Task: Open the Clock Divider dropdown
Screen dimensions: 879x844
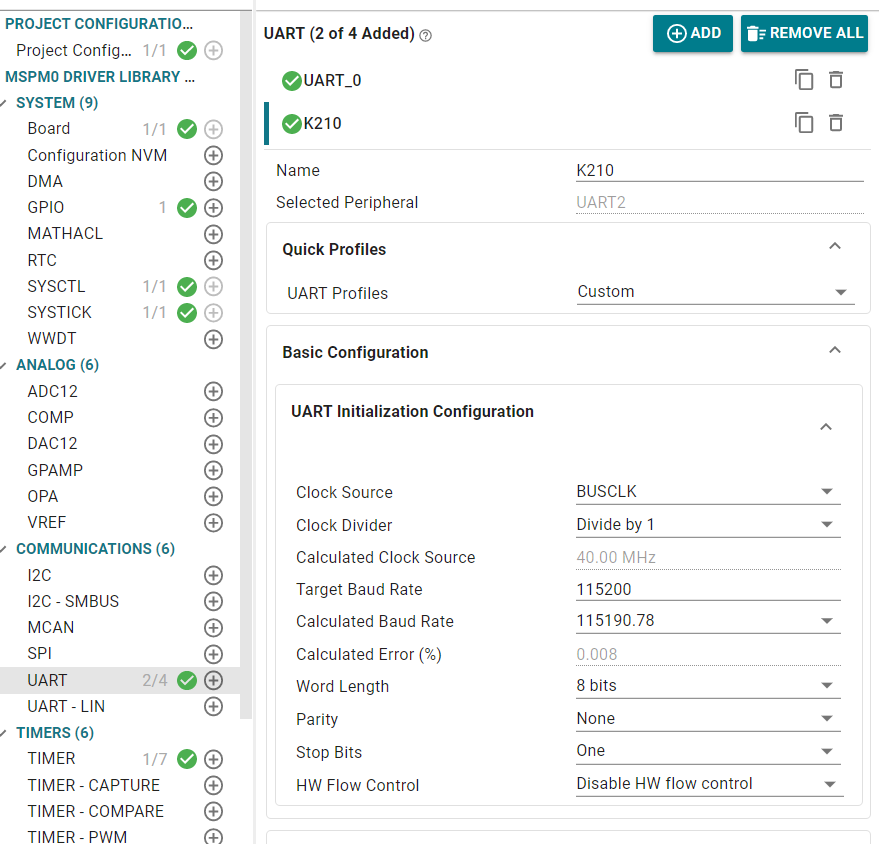Action: 709,525
